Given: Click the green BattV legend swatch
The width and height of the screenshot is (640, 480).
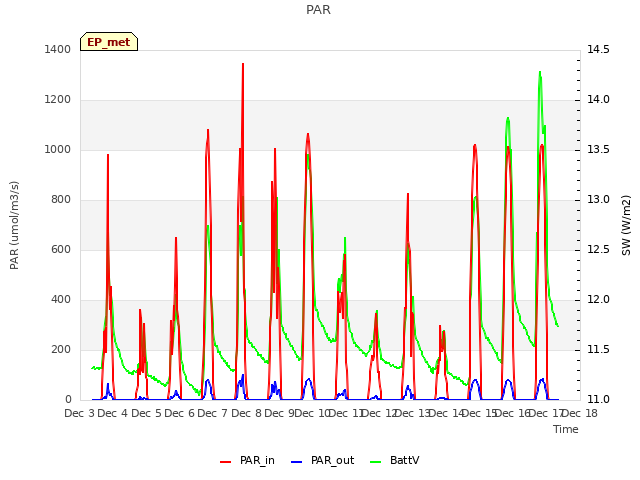Looking at the screenshot, I should [376, 462].
